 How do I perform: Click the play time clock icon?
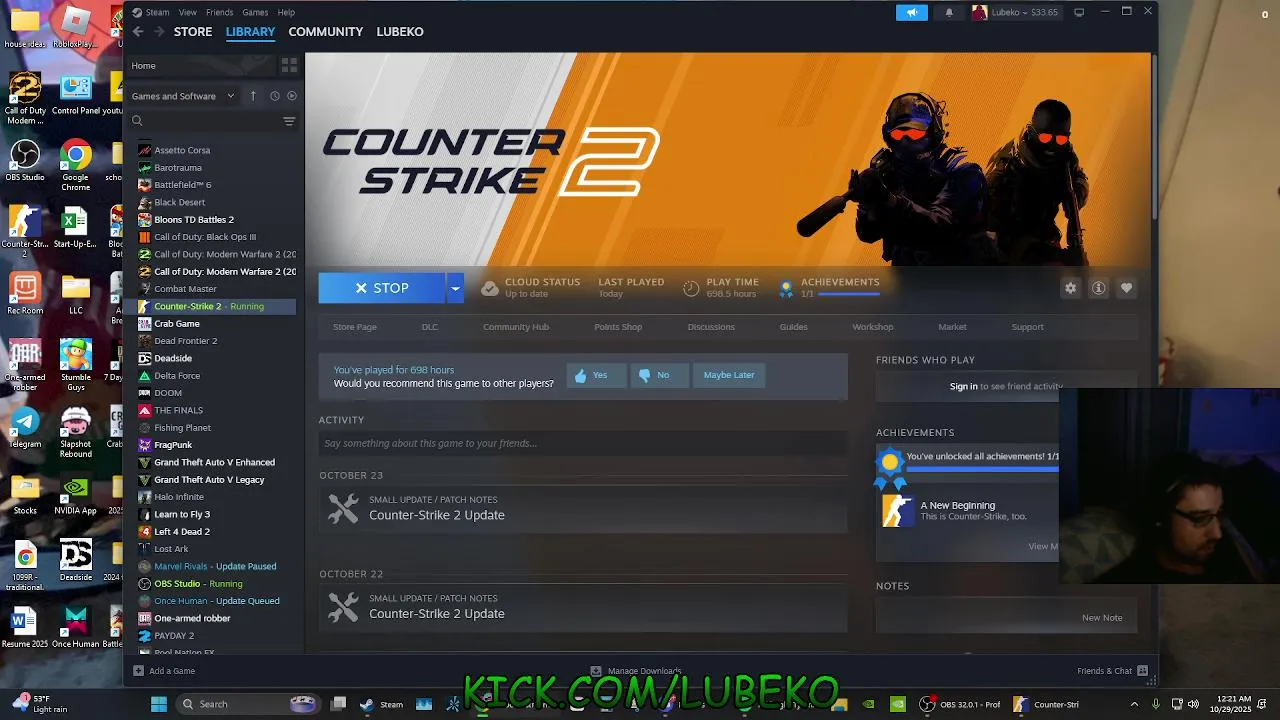pyautogui.click(x=691, y=288)
